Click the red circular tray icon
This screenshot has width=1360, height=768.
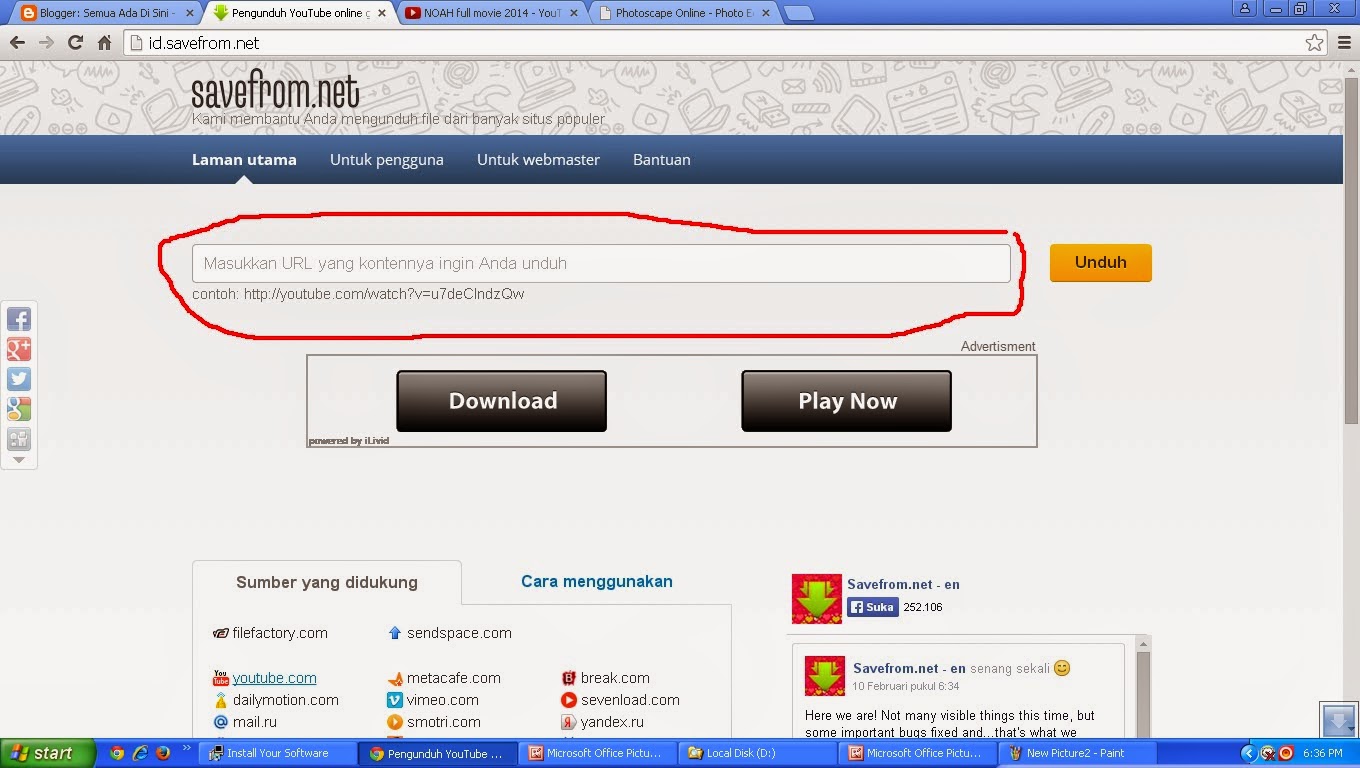tap(1286, 753)
